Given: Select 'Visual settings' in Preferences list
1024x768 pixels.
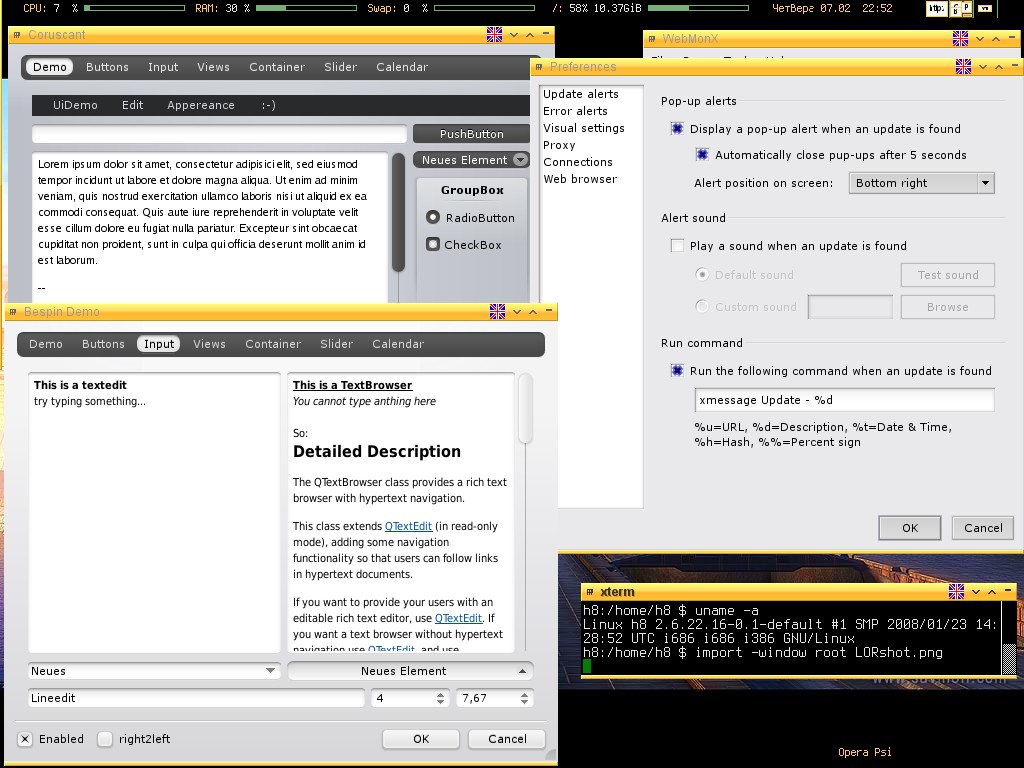Looking at the screenshot, I should click(583, 128).
